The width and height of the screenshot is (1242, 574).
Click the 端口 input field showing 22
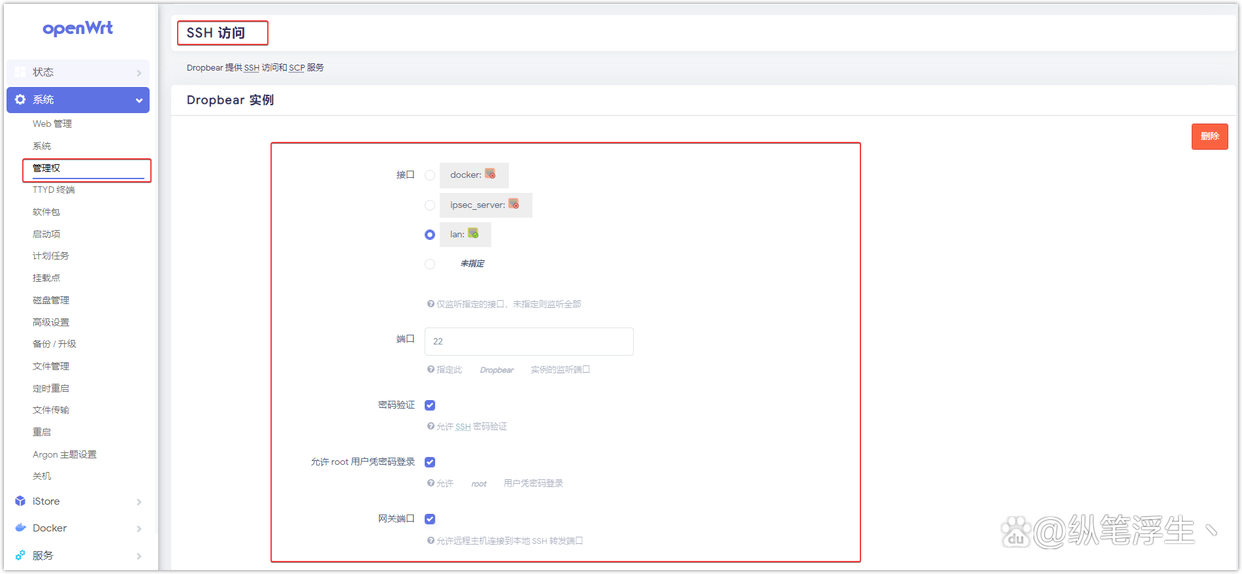point(529,341)
